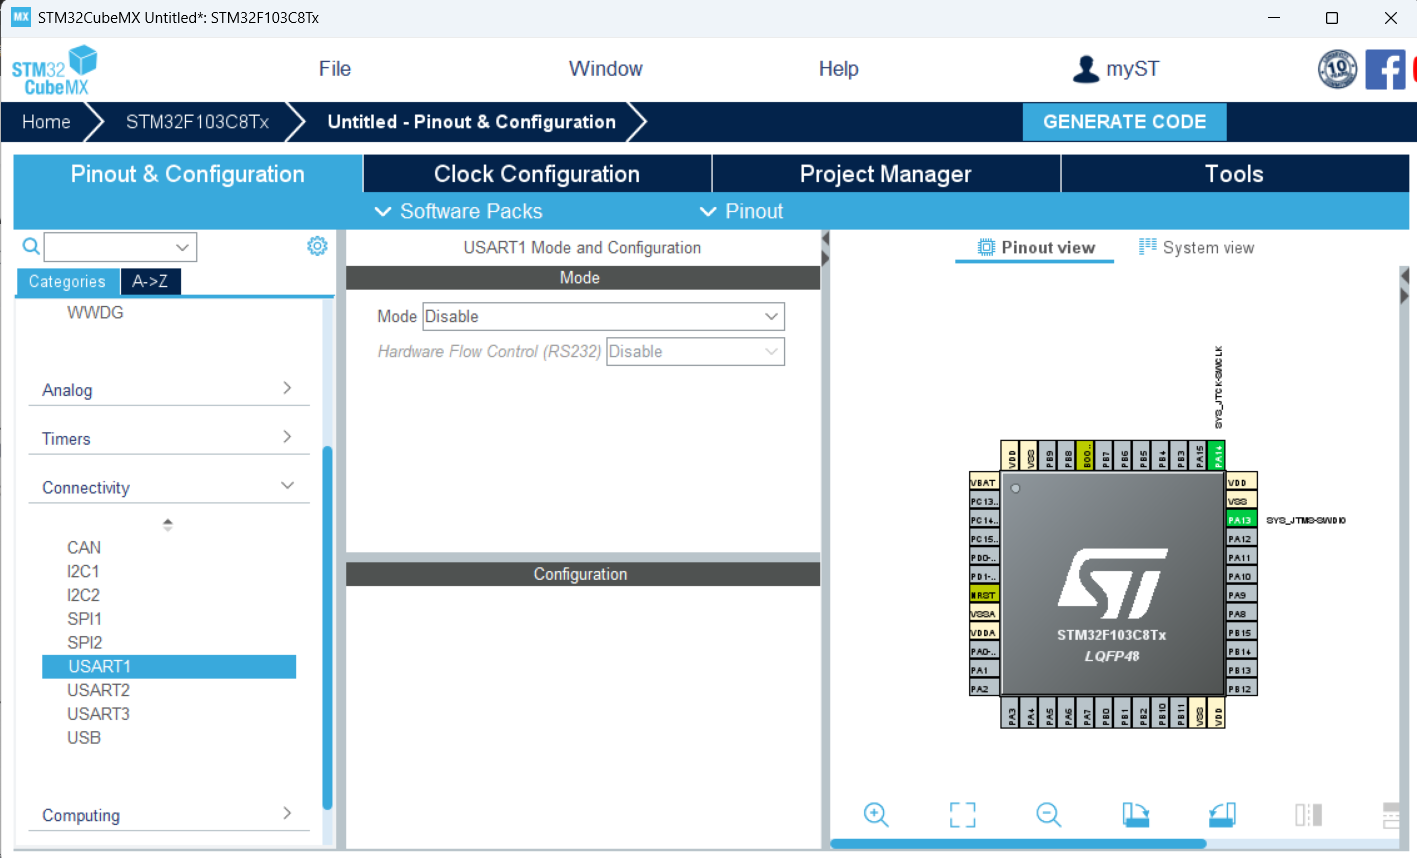Click the GENERATE CODE button
The width and height of the screenshot is (1417, 858).
[1124, 122]
